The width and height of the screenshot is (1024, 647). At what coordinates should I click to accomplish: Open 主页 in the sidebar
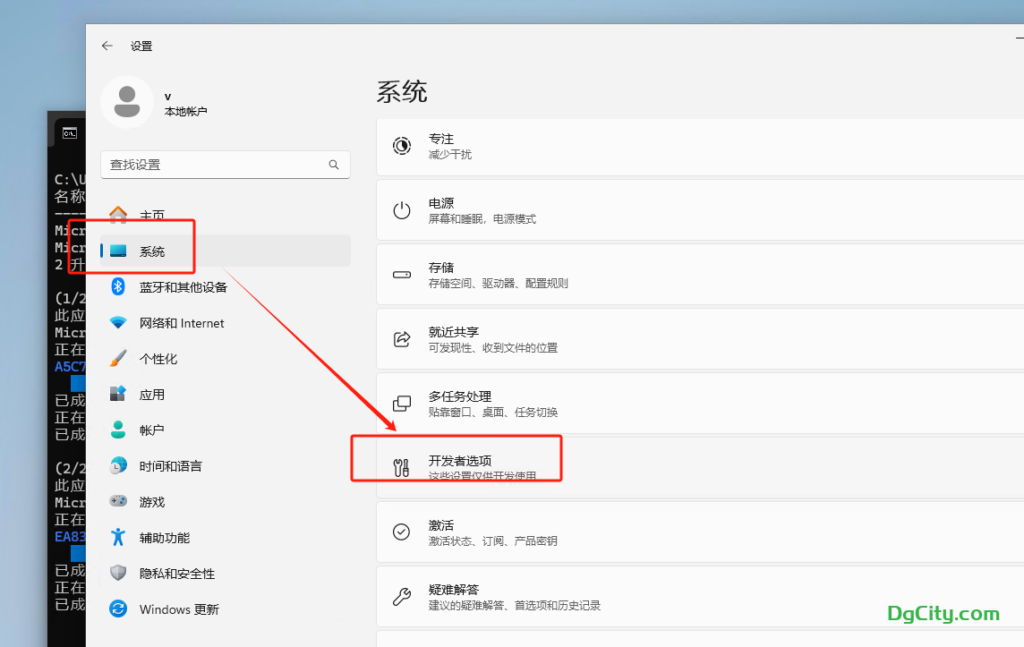pos(152,215)
